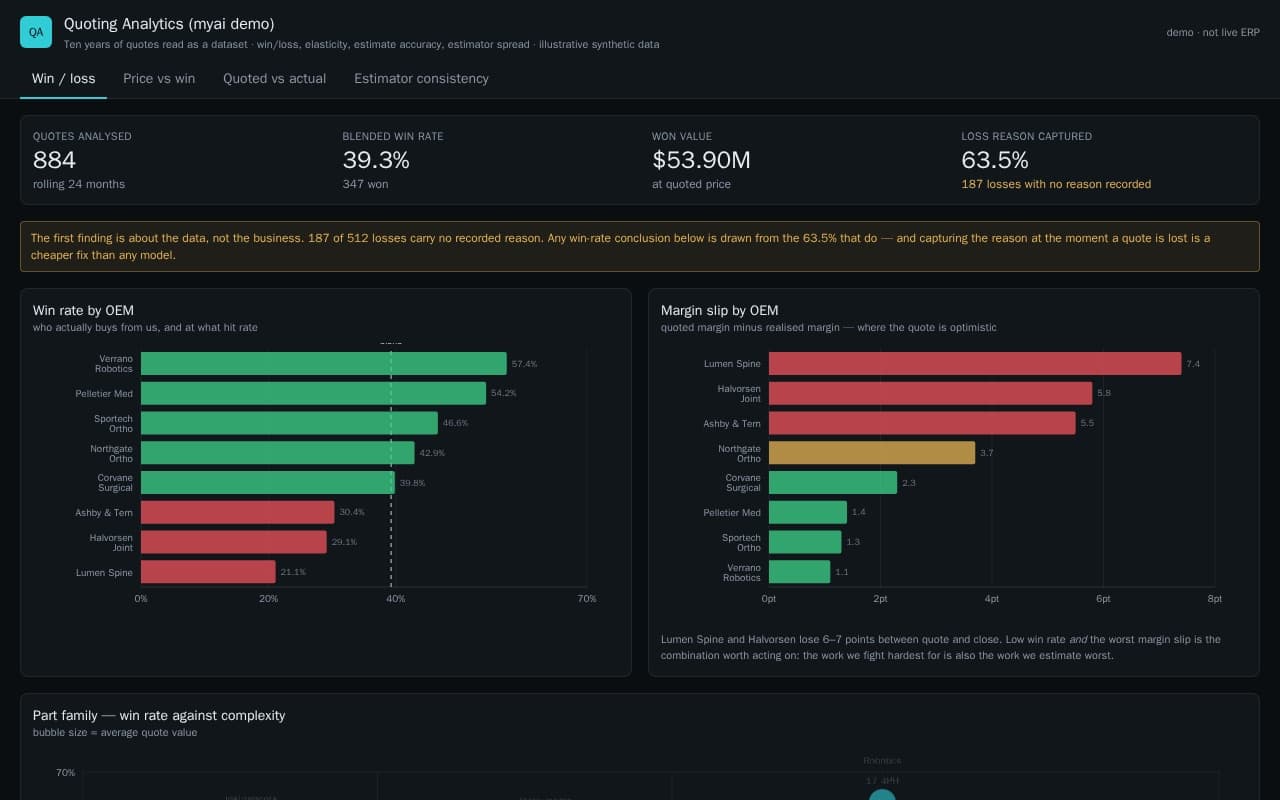Click the Verrano Robotics 1.1 margin slip bar
The image size is (1280, 800).
(x=800, y=572)
